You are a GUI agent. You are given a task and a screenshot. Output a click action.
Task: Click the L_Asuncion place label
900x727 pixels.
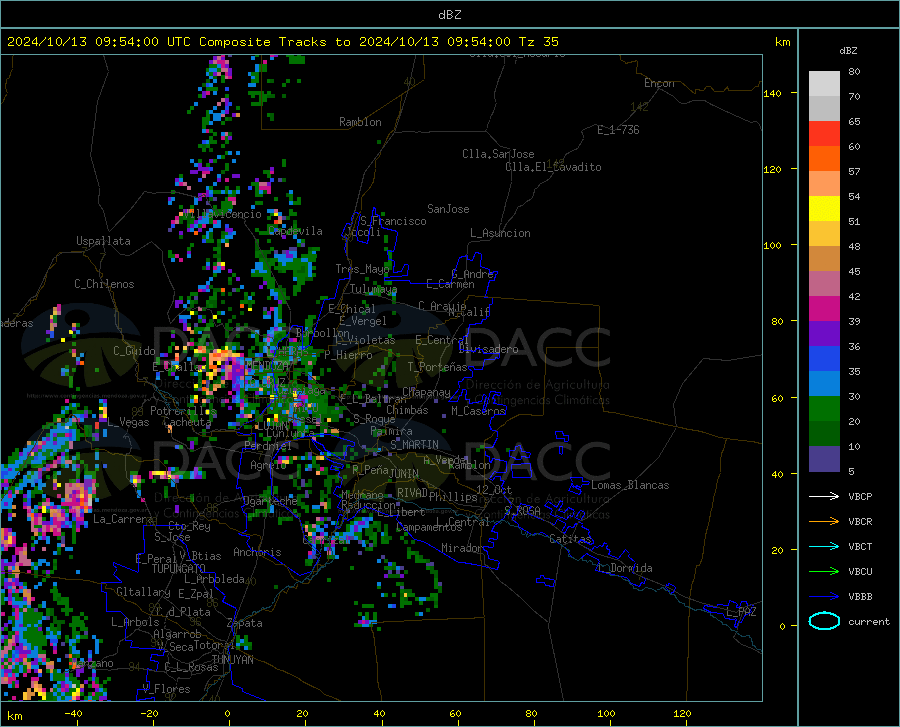(x=500, y=233)
